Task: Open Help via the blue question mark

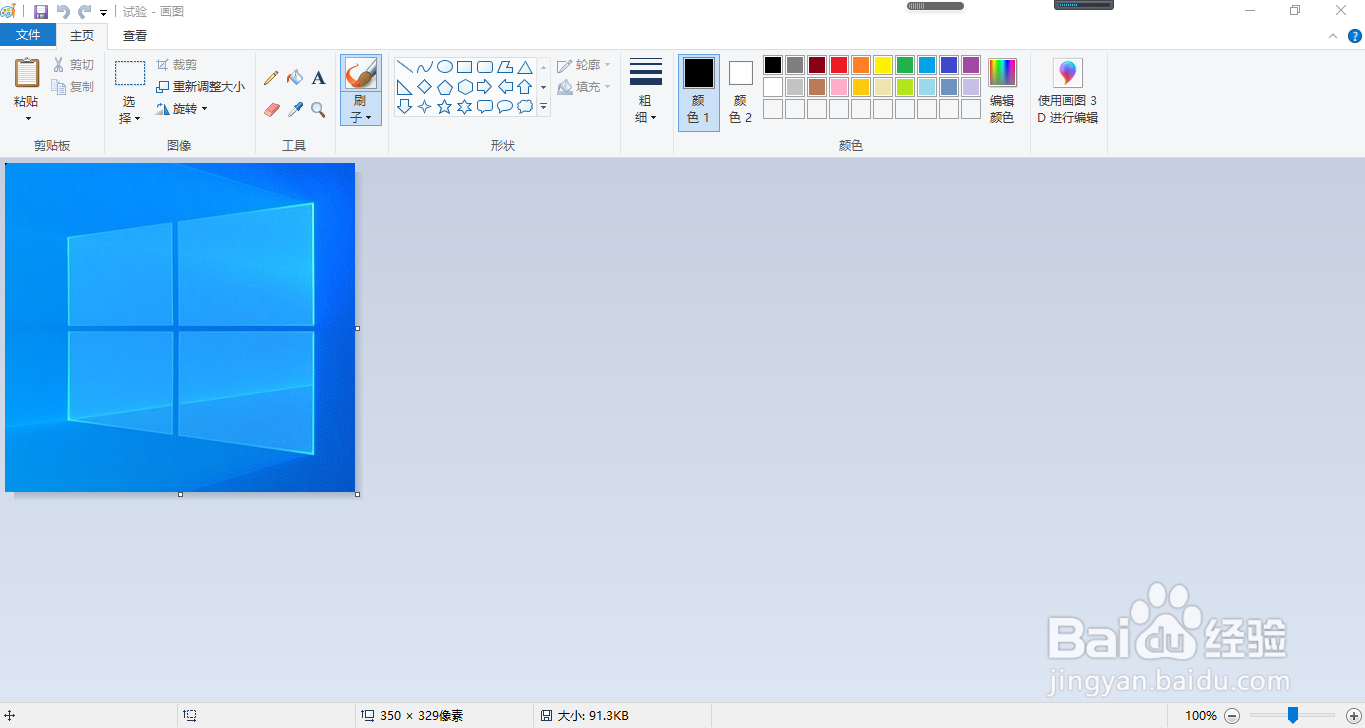Action: [x=1354, y=36]
